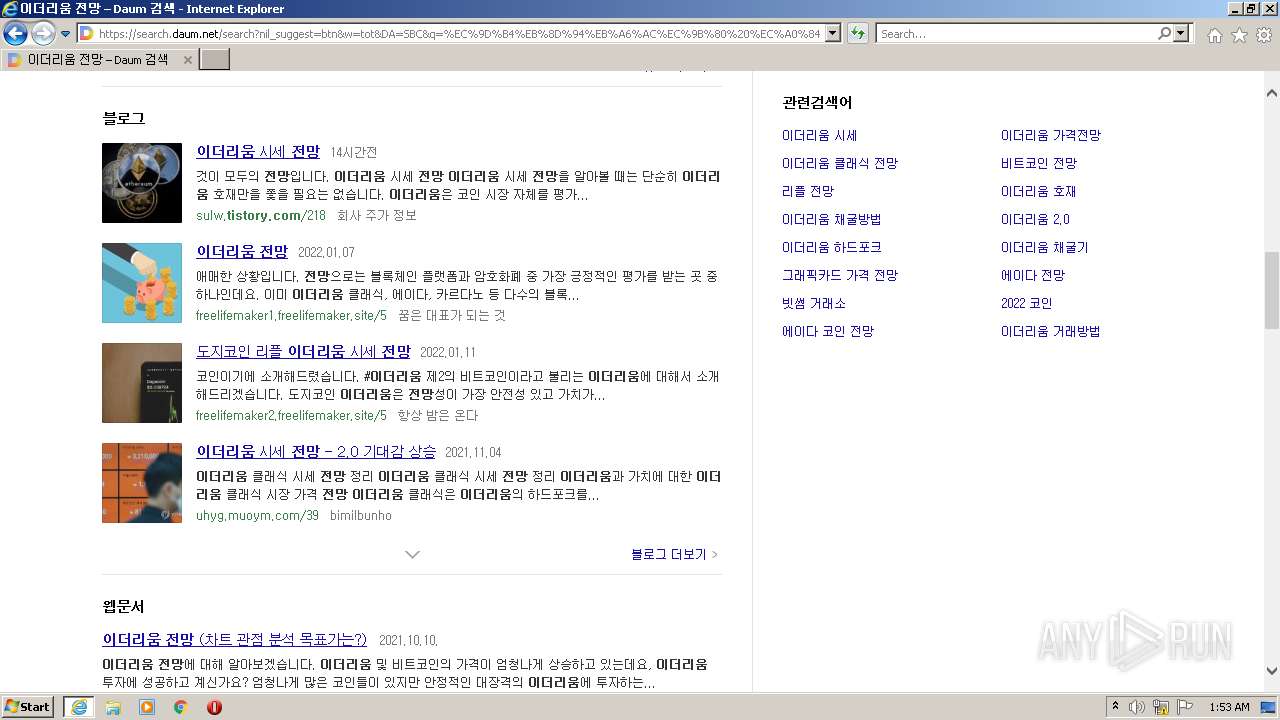Image resolution: width=1280 pixels, height=720 pixels.
Task: Open the Windows Start button
Action: point(28,706)
